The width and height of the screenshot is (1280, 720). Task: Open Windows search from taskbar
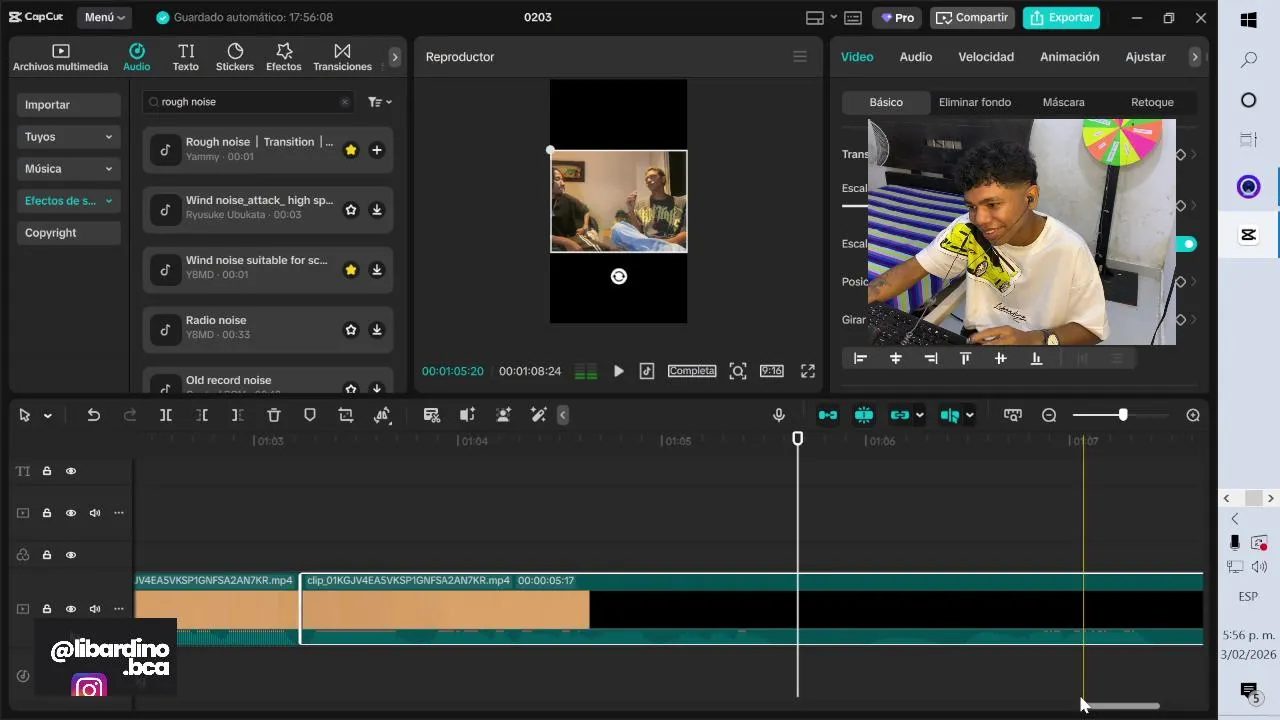[1249, 60]
